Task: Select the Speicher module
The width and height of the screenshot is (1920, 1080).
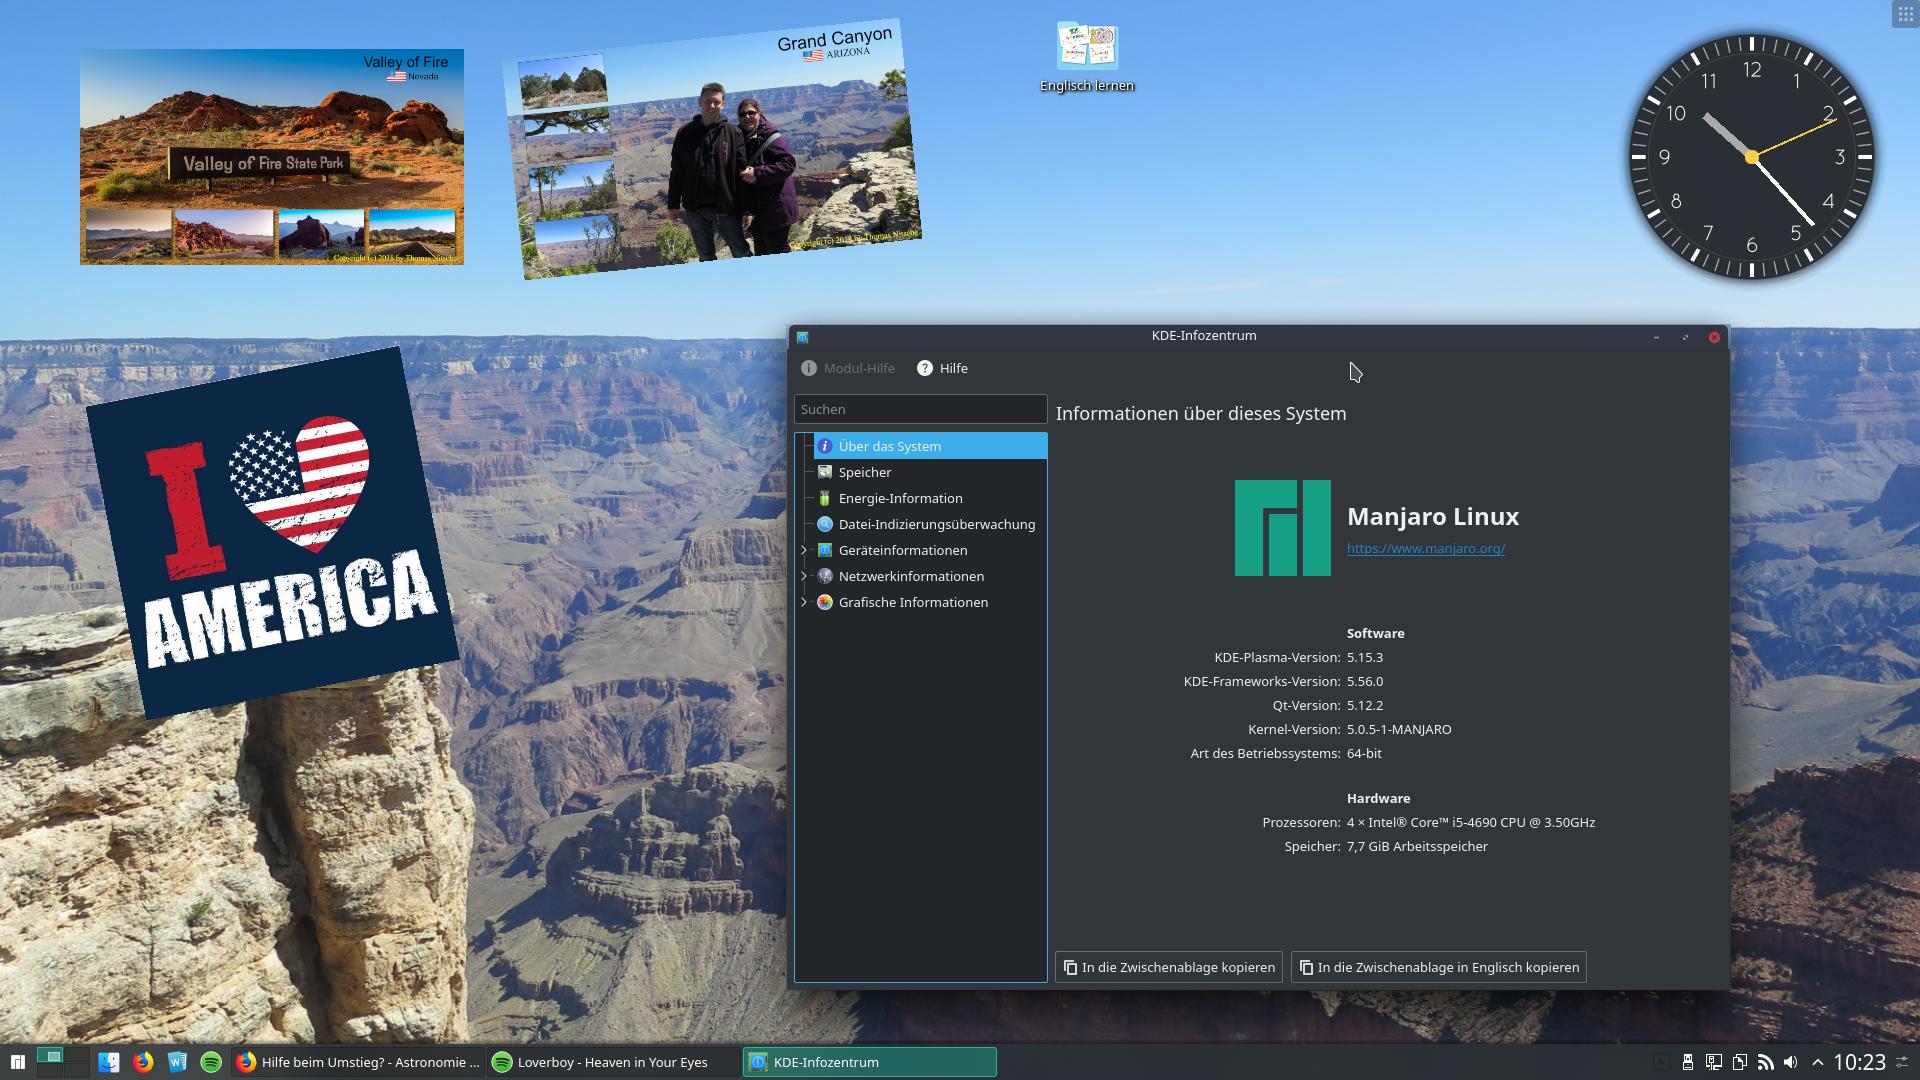Action: pos(864,472)
